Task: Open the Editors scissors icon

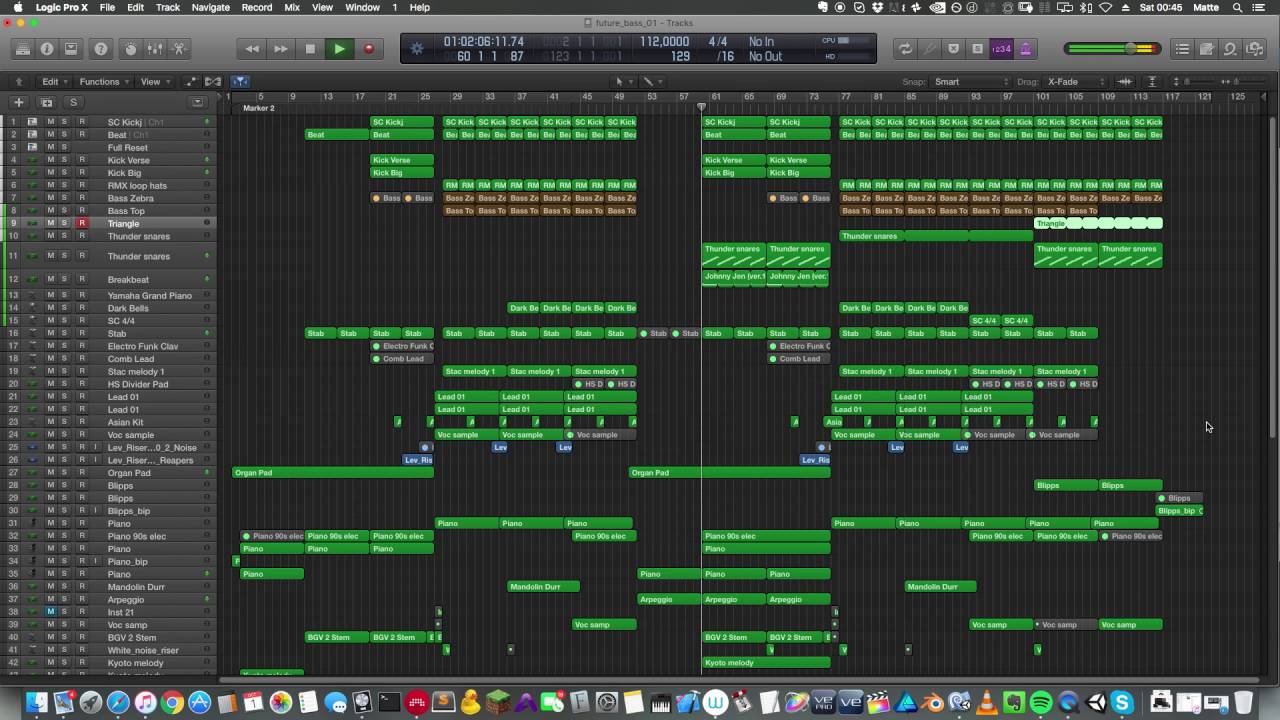Action: [179, 48]
